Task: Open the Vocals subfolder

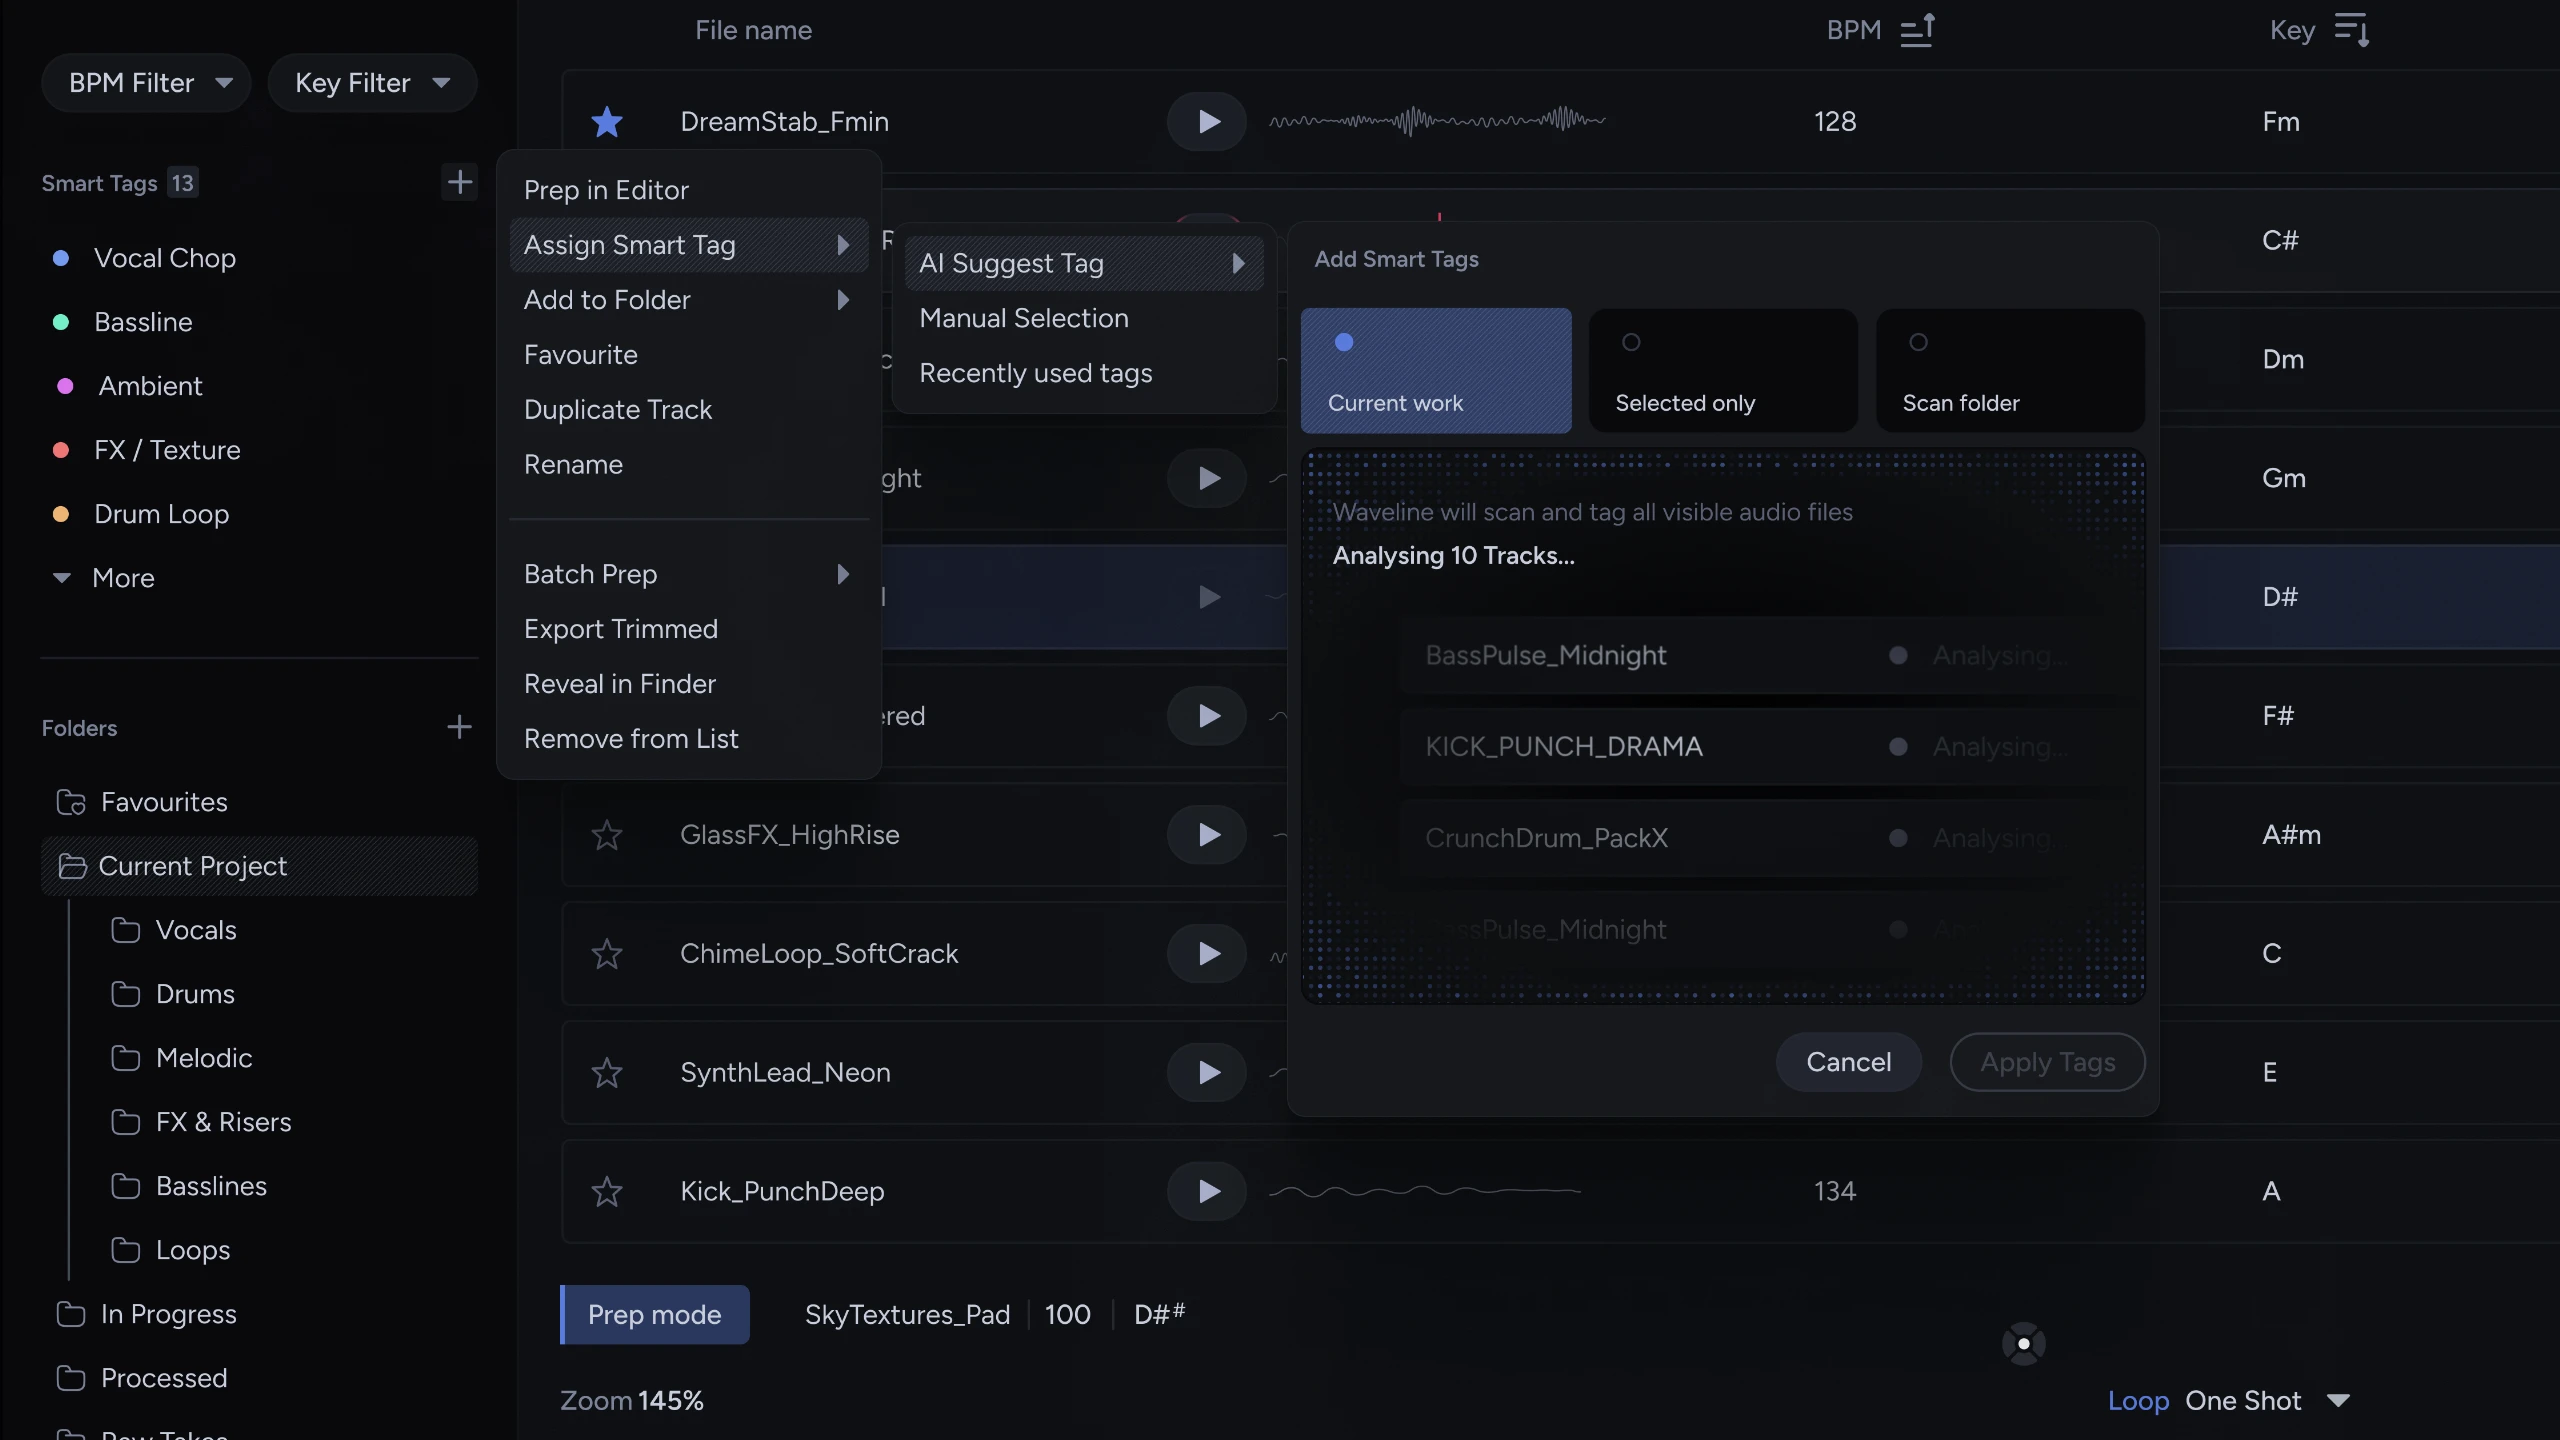Action: pyautogui.click(x=174, y=930)
